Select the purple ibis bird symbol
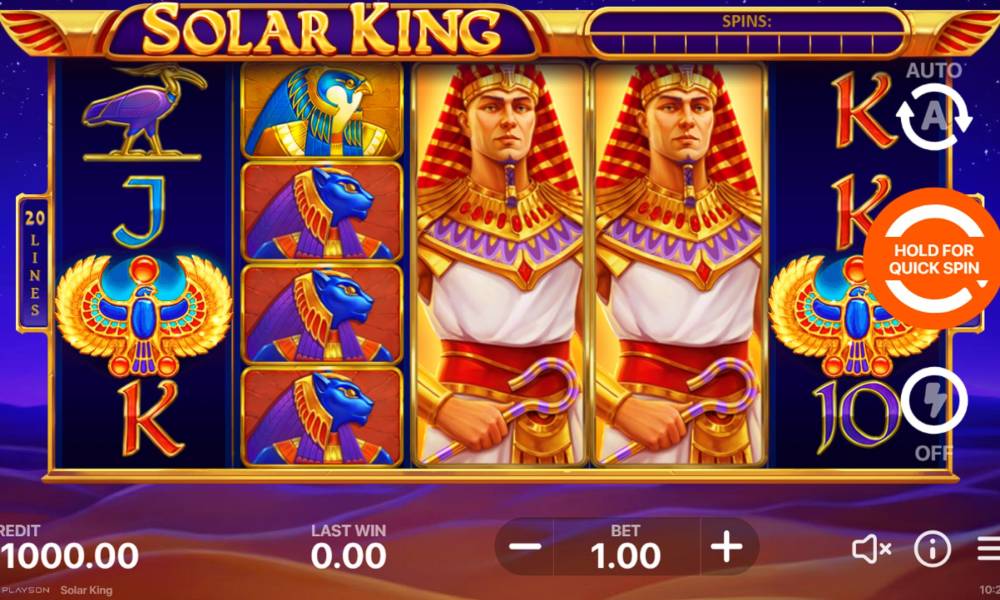 tap(144, 112)
